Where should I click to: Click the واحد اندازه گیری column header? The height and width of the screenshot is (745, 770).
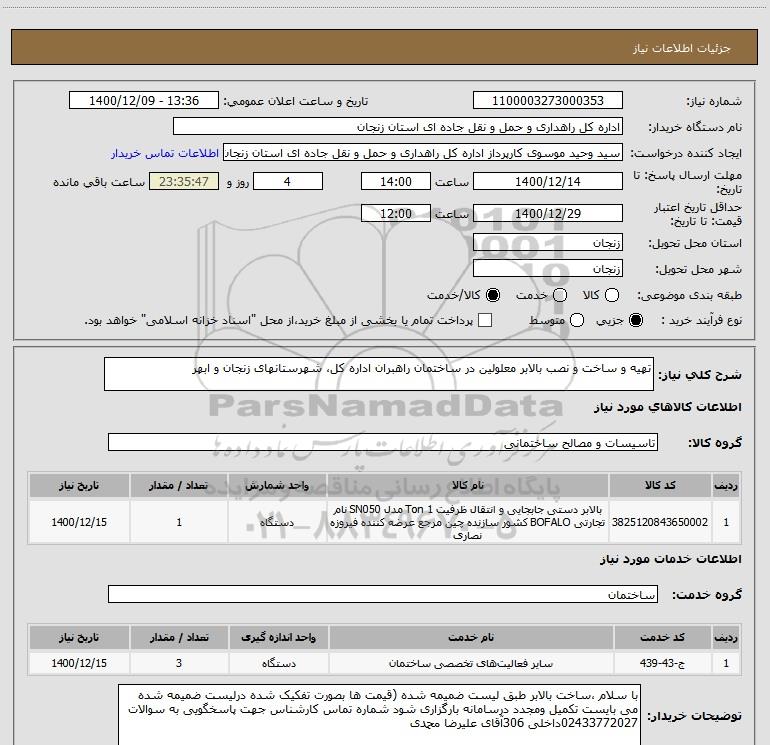(278, 637)
